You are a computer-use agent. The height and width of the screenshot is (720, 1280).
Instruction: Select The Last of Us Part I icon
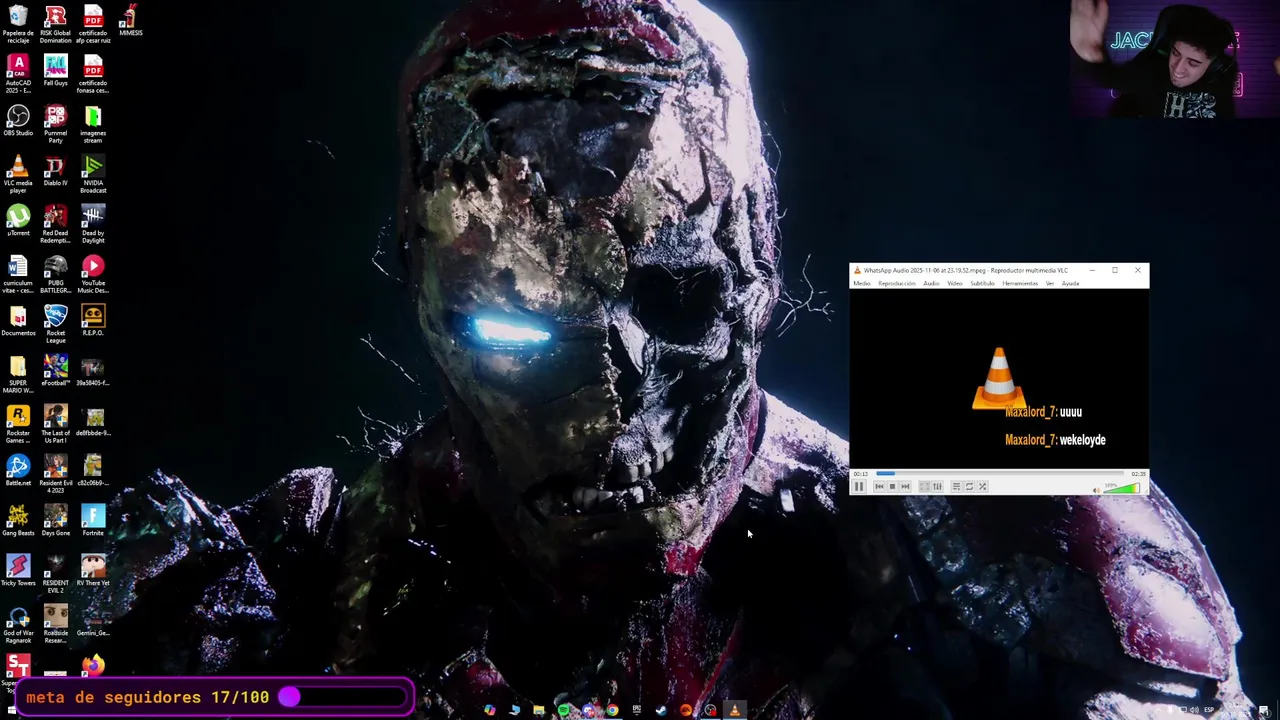pos(55,425)
